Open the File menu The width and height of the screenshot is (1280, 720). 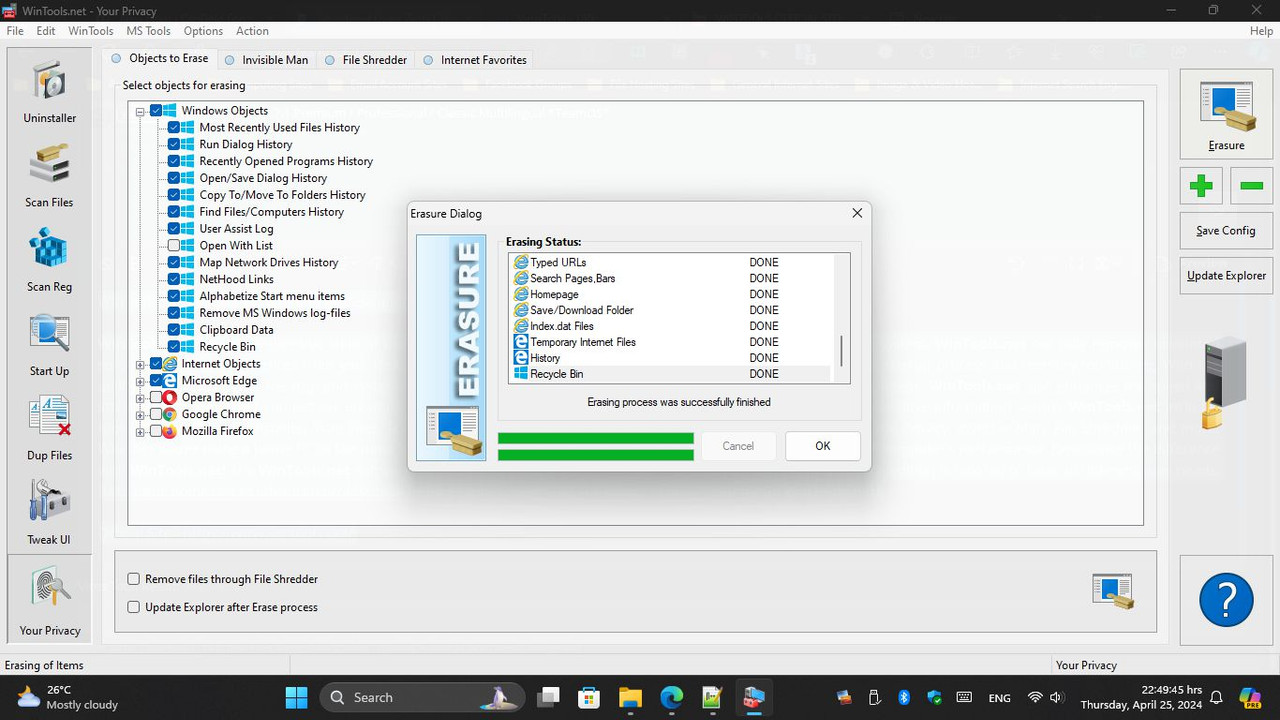pos(15,31)
